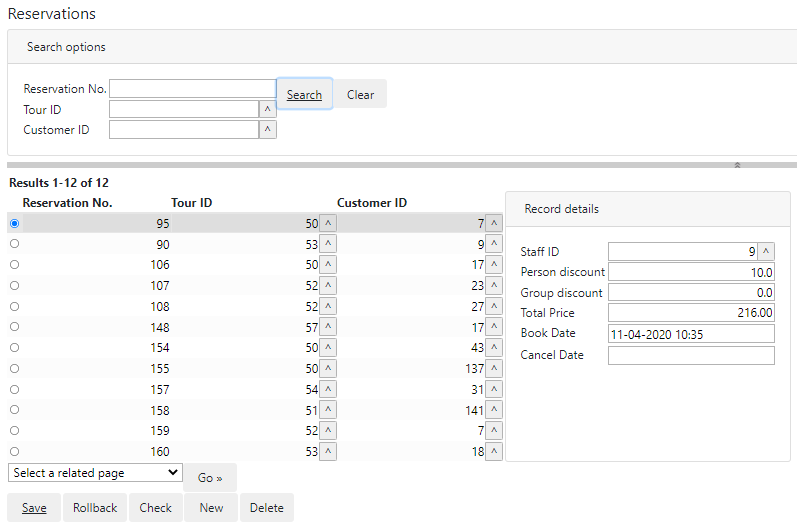This screenshot has width=797, height=531.
Task: Open Tour ID lookup in search options
Action: tap(267, 109)
